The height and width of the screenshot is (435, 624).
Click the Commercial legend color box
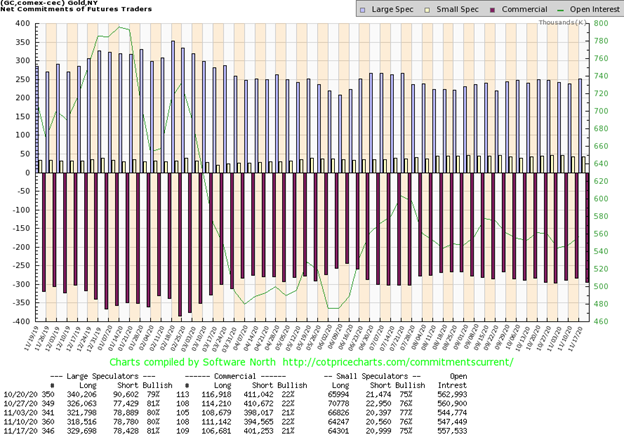click(492, 10)
